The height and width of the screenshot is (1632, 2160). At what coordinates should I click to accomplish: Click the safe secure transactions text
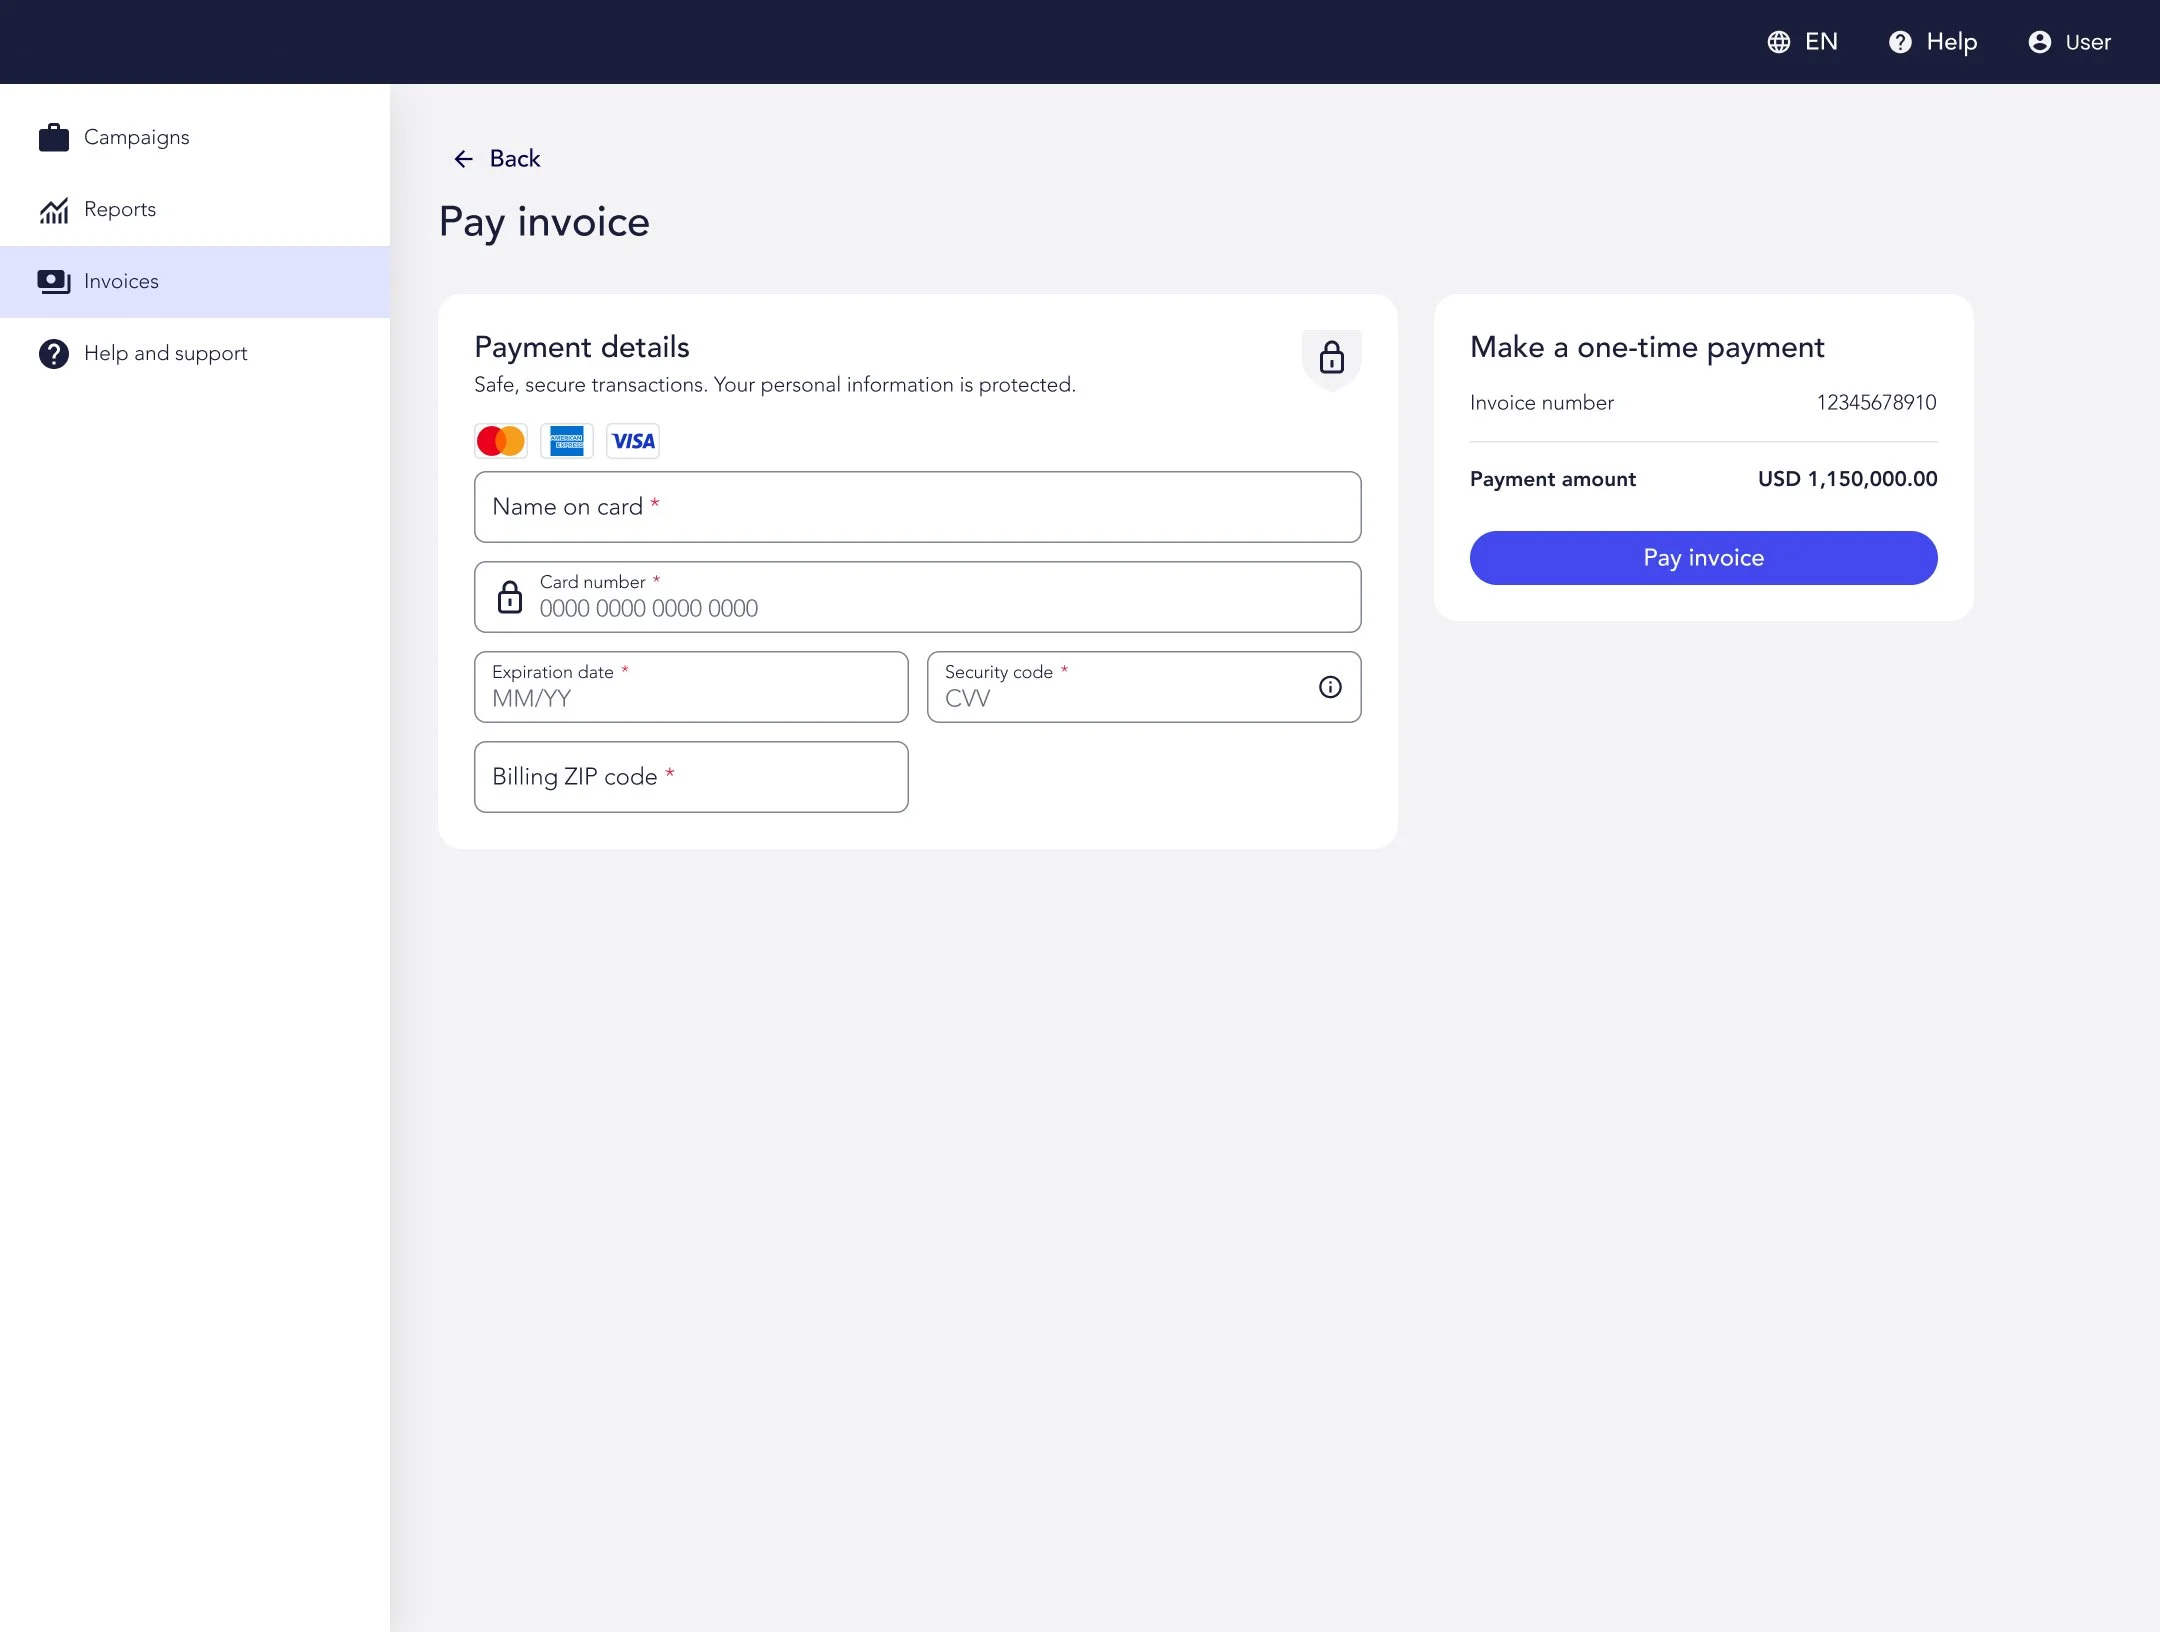click(775, 385)
